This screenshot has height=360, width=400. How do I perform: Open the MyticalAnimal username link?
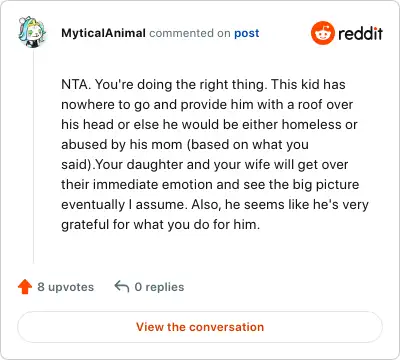point(103,33)
